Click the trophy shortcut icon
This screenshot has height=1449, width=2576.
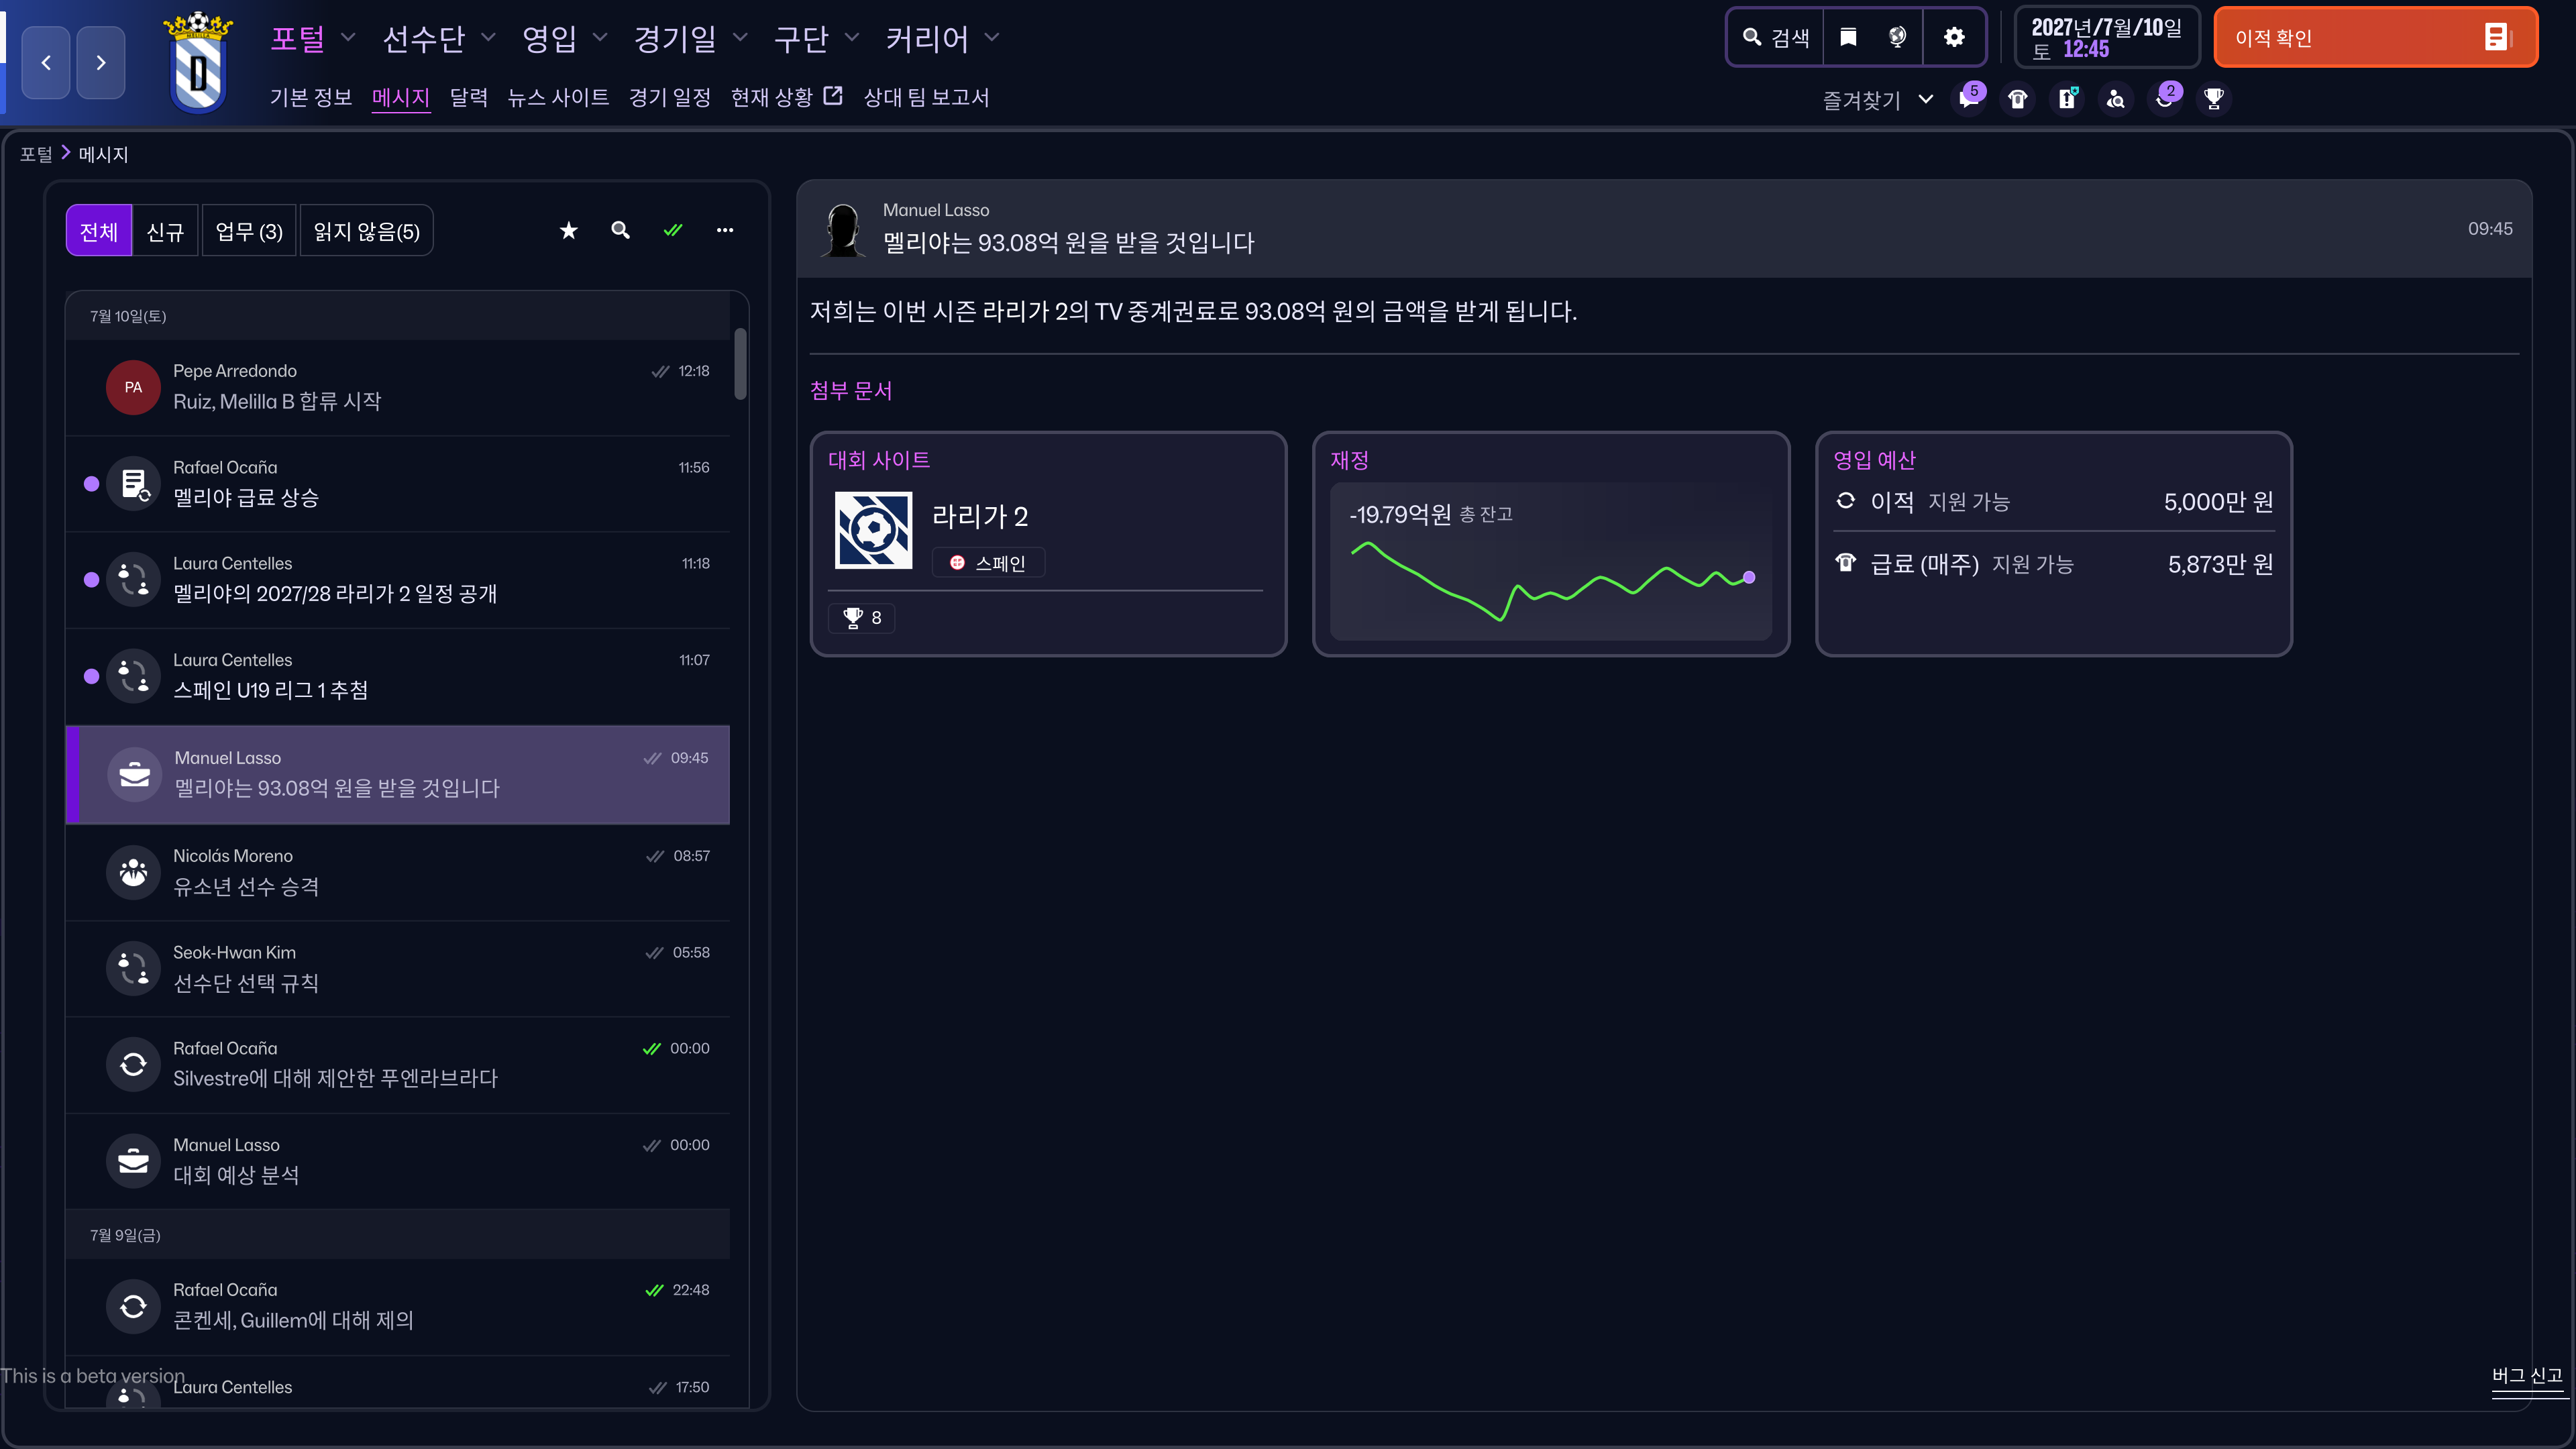point(2214,98)
